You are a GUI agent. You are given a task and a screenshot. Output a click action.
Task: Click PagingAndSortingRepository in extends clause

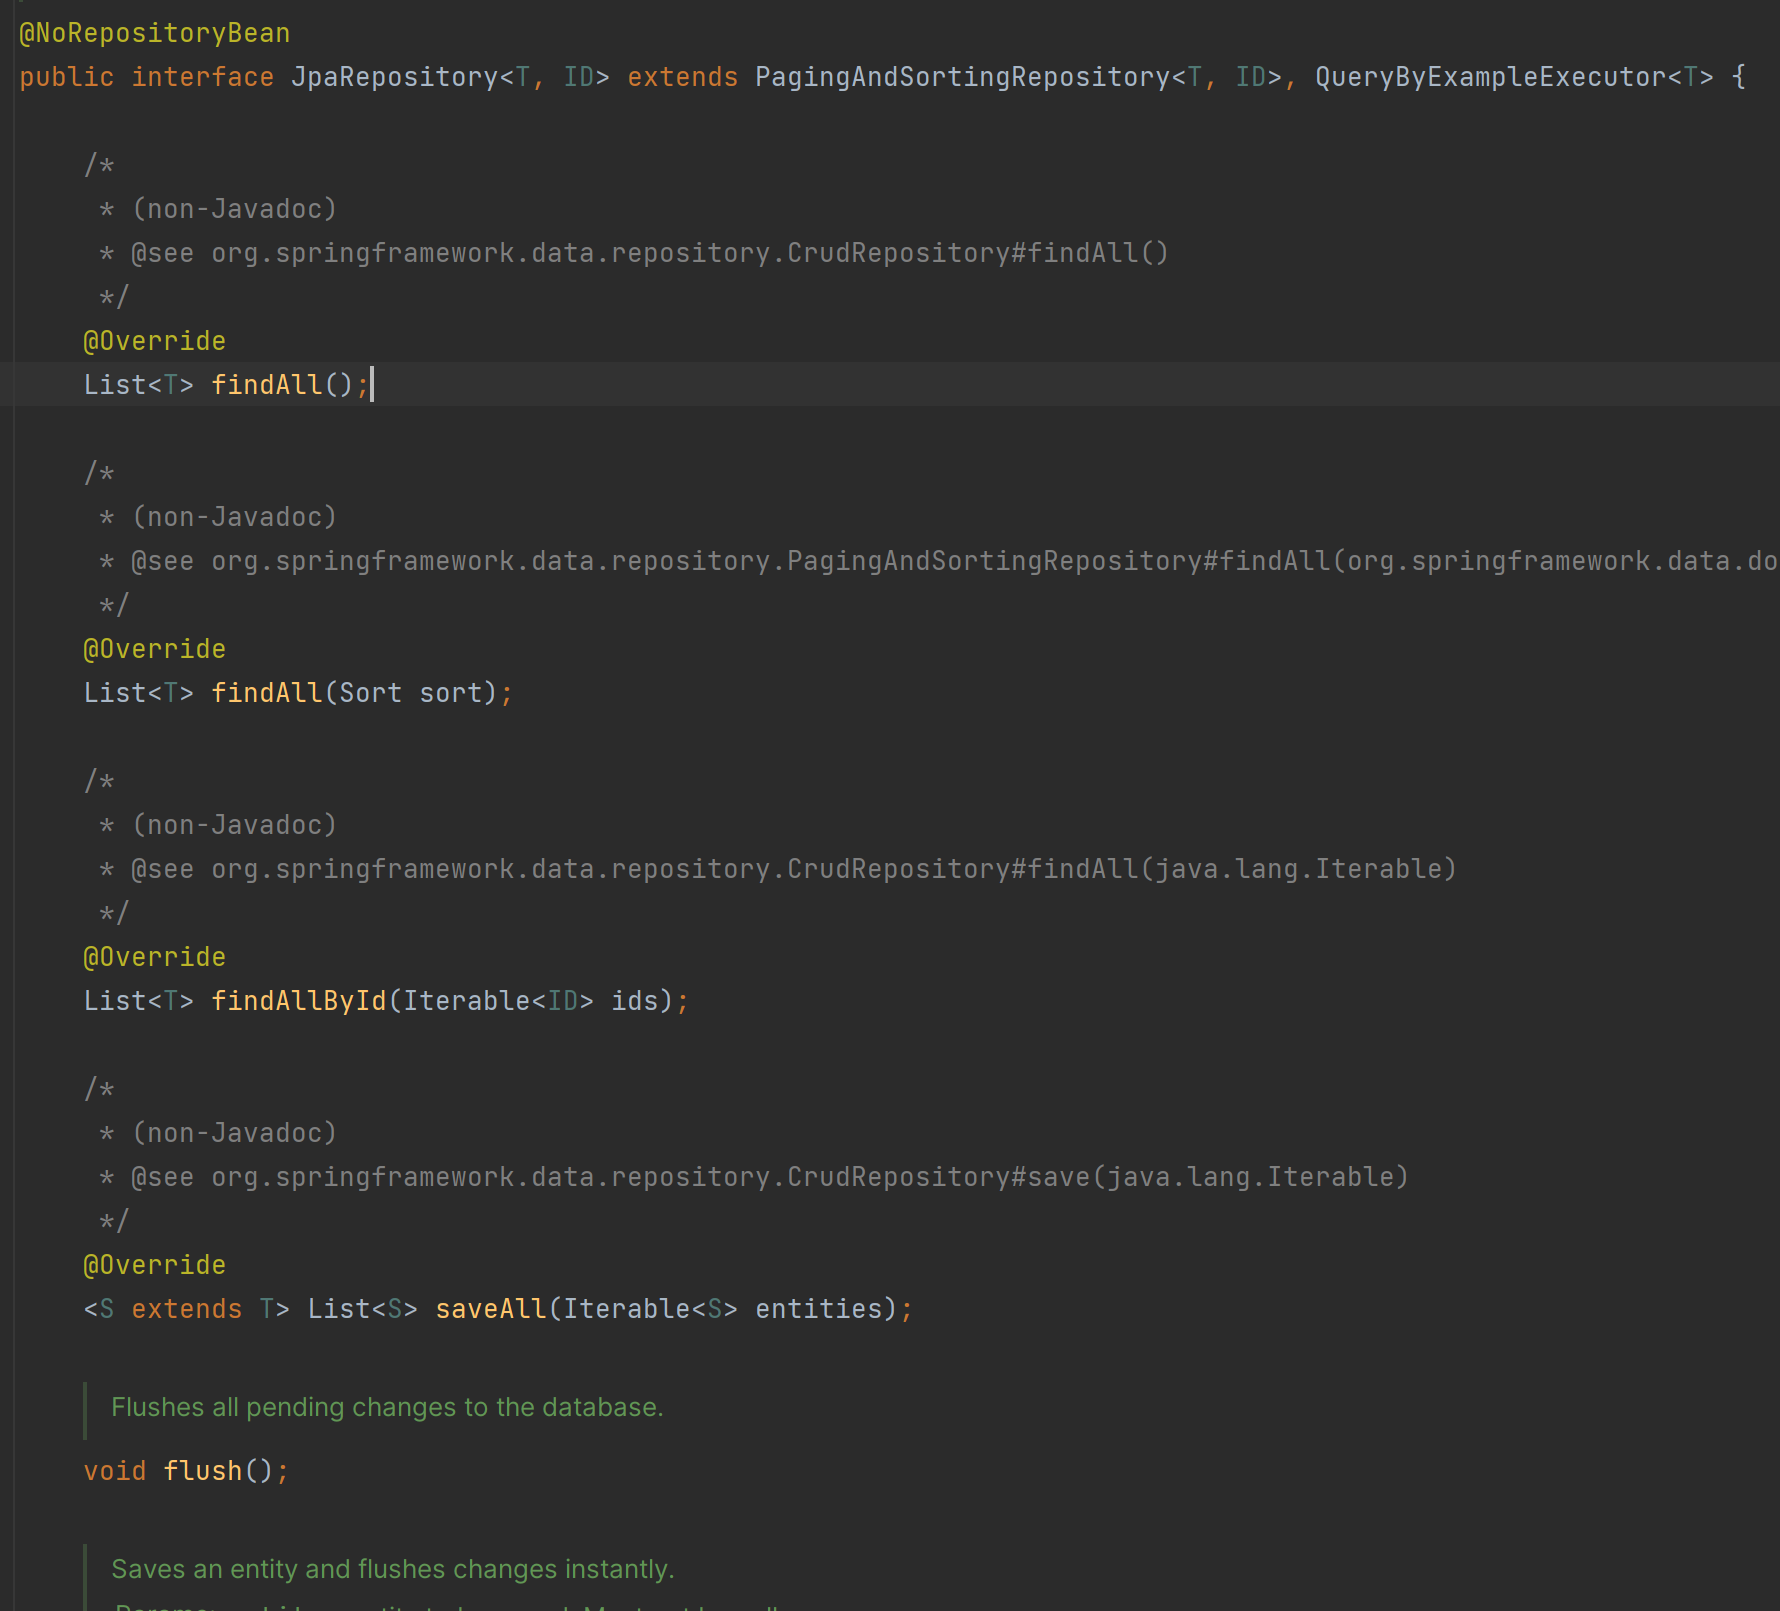[962, 77]
